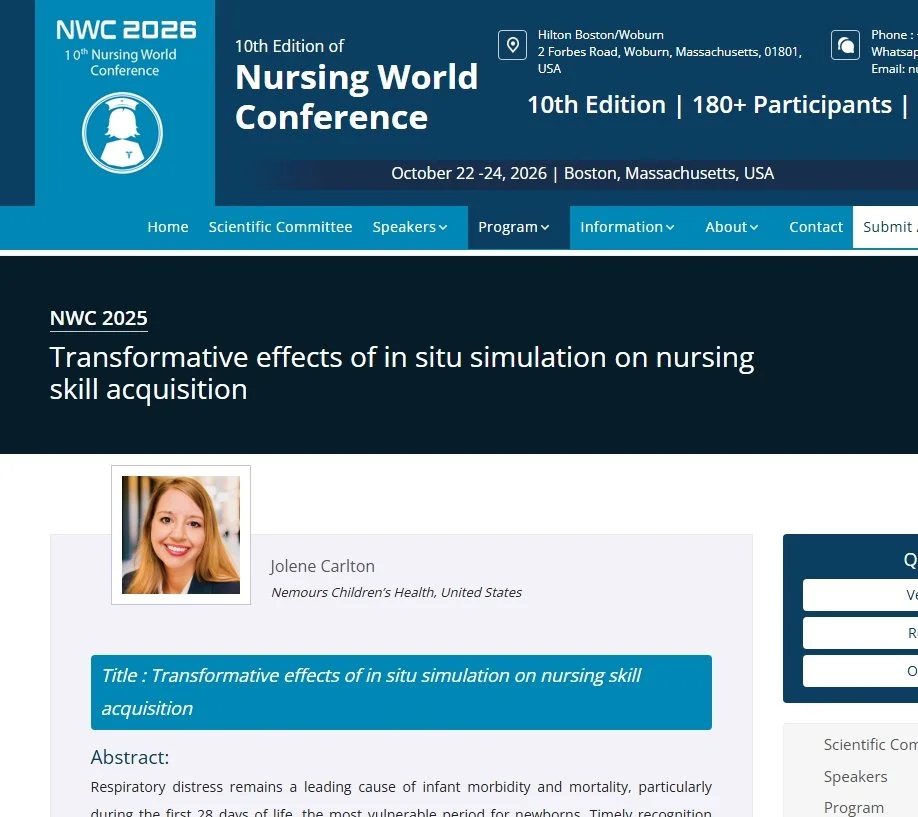Click the chat contact icon near Phone details

pos(845,45)
